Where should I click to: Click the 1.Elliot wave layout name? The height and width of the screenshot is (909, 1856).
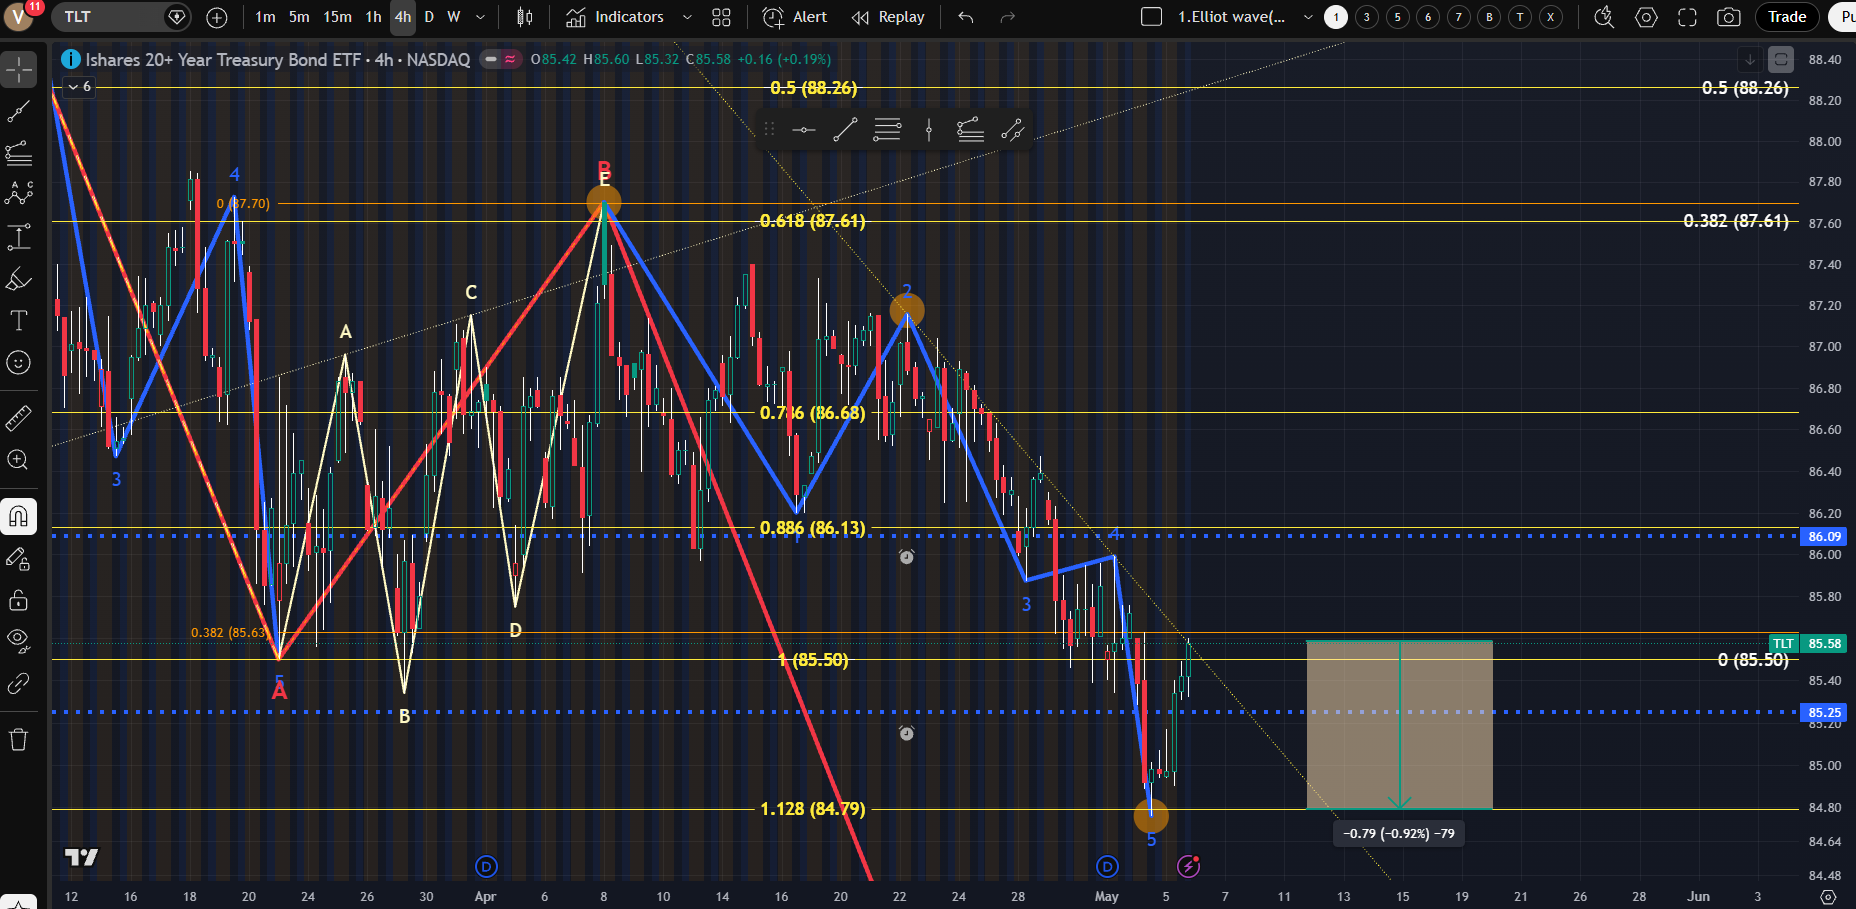1232,17
